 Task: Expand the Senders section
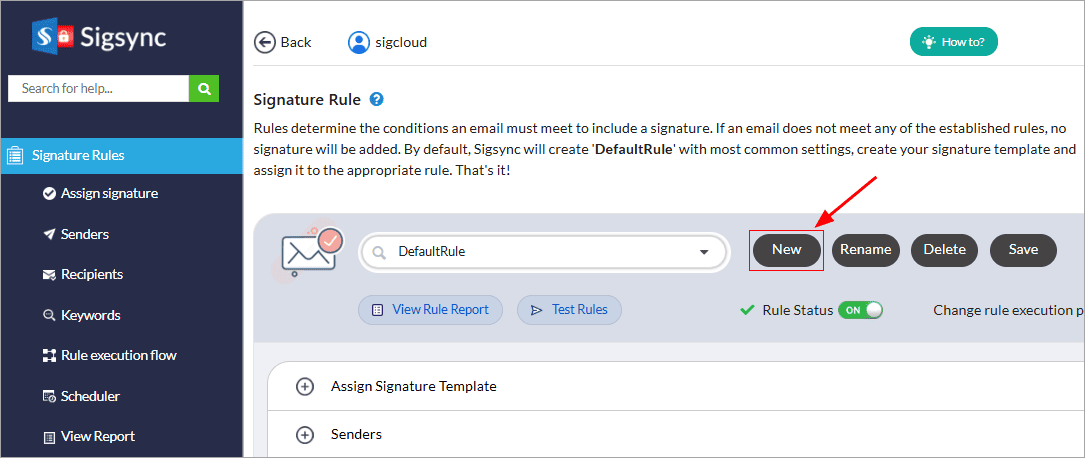pyautogui.click(x=305, y=435)
